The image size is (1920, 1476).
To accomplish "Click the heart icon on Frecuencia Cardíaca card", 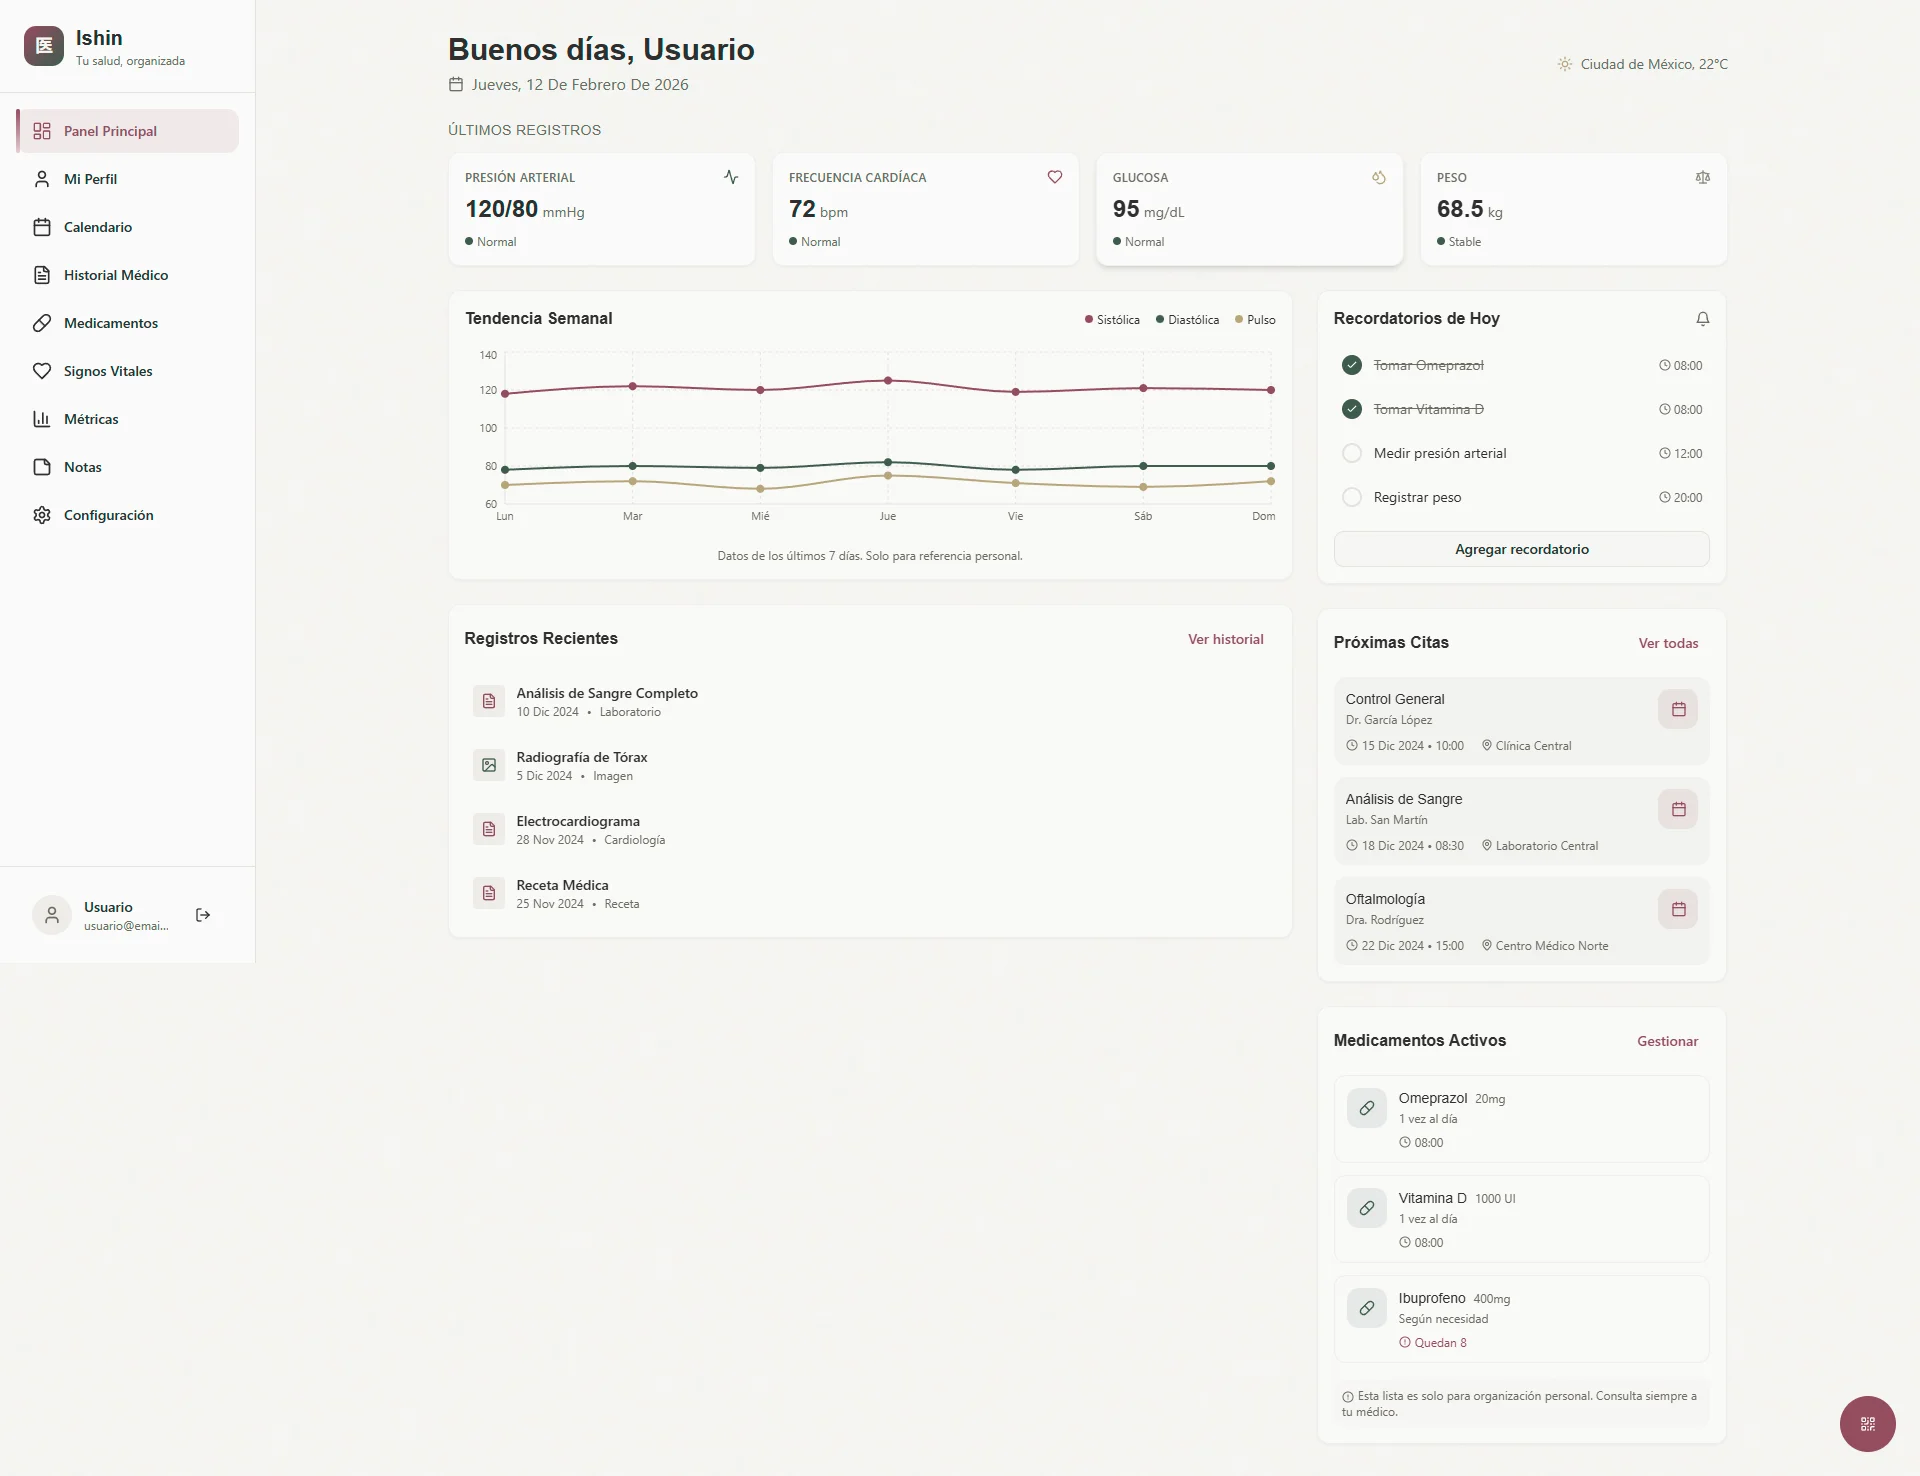I will point(1055,177).
